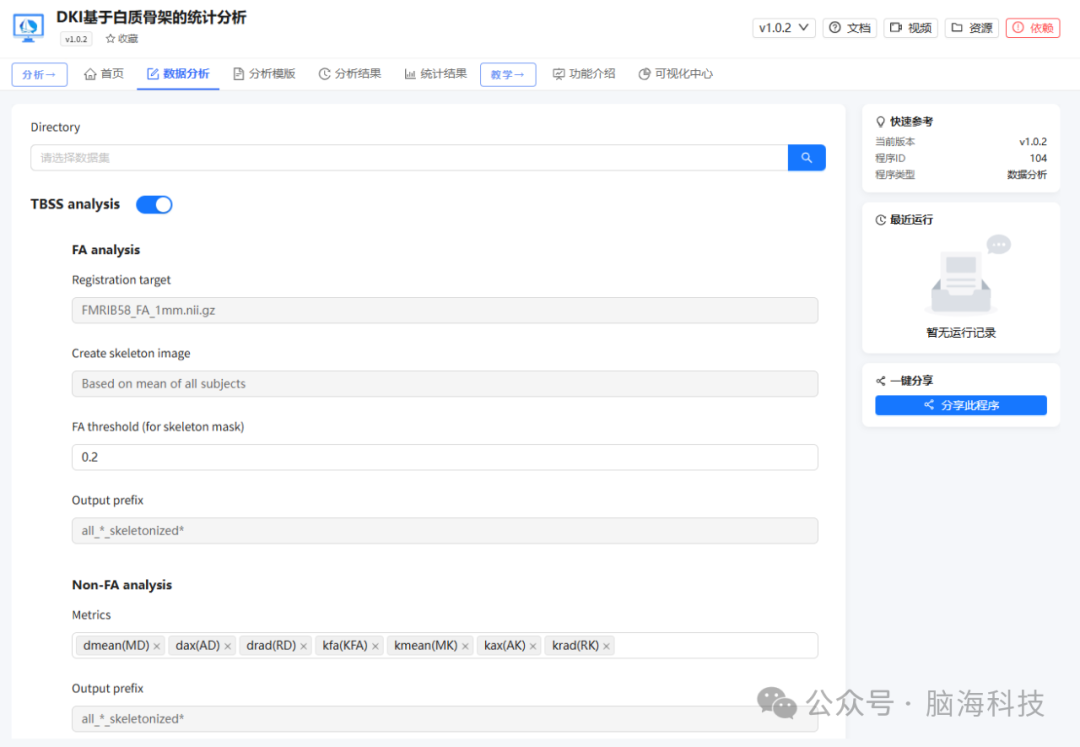Click the Non-FA Output prefix field

click(445, 719)
